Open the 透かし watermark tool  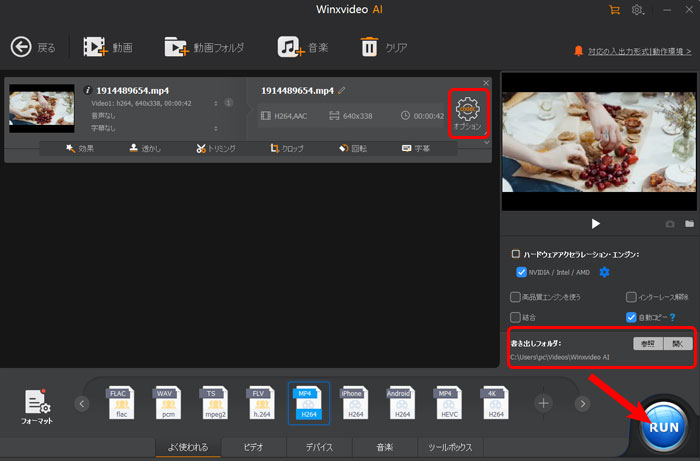pyautogui.click(x=145, y=148)
